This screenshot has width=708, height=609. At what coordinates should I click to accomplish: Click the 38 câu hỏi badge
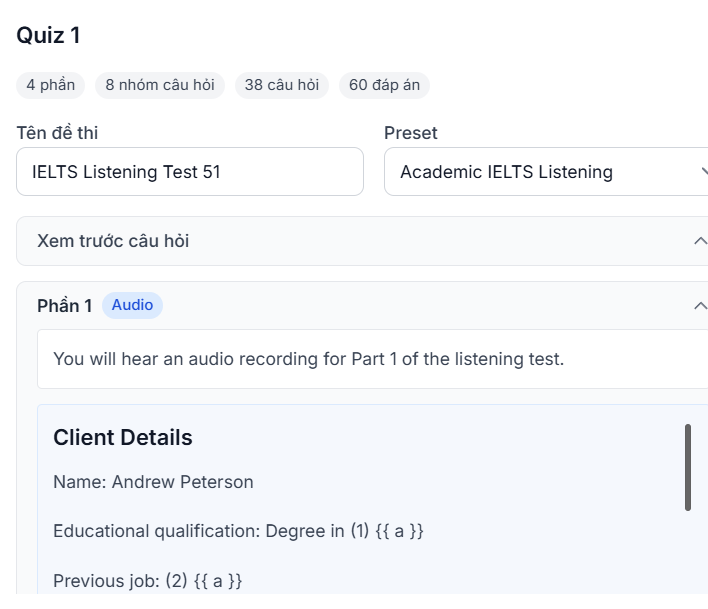(282, 85)
